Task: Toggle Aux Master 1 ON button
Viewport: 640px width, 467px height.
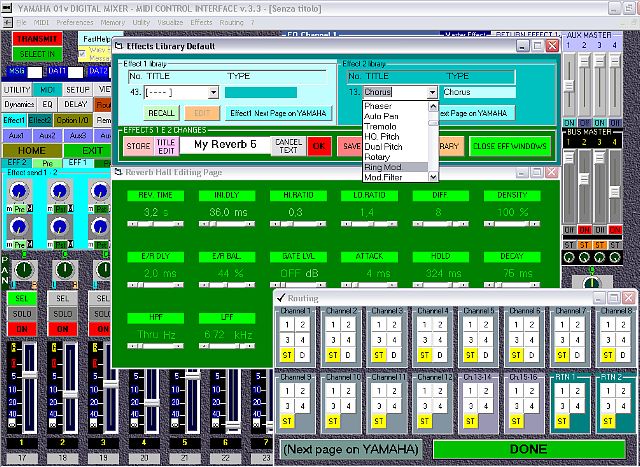Action: click(x=569, y=122)
